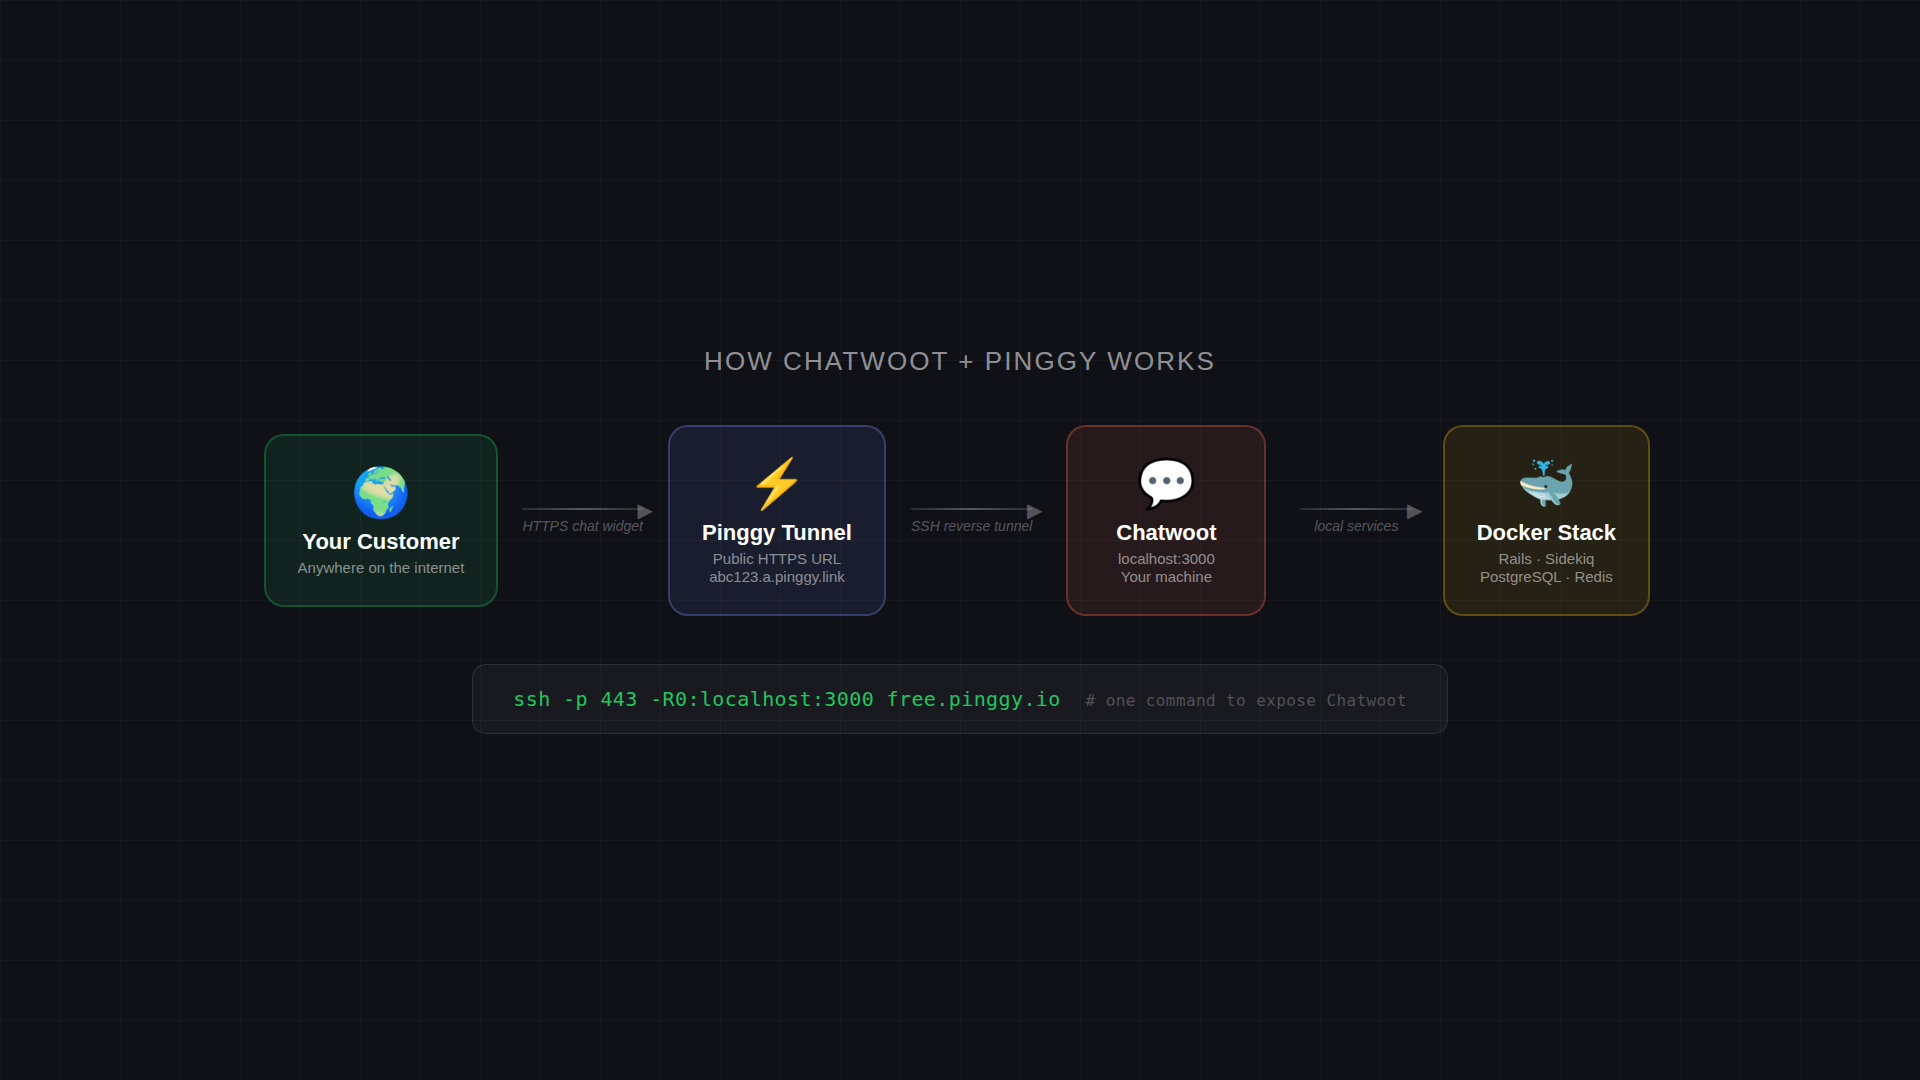Select the 'Docker Stack' heading

tap(1546, 533)
